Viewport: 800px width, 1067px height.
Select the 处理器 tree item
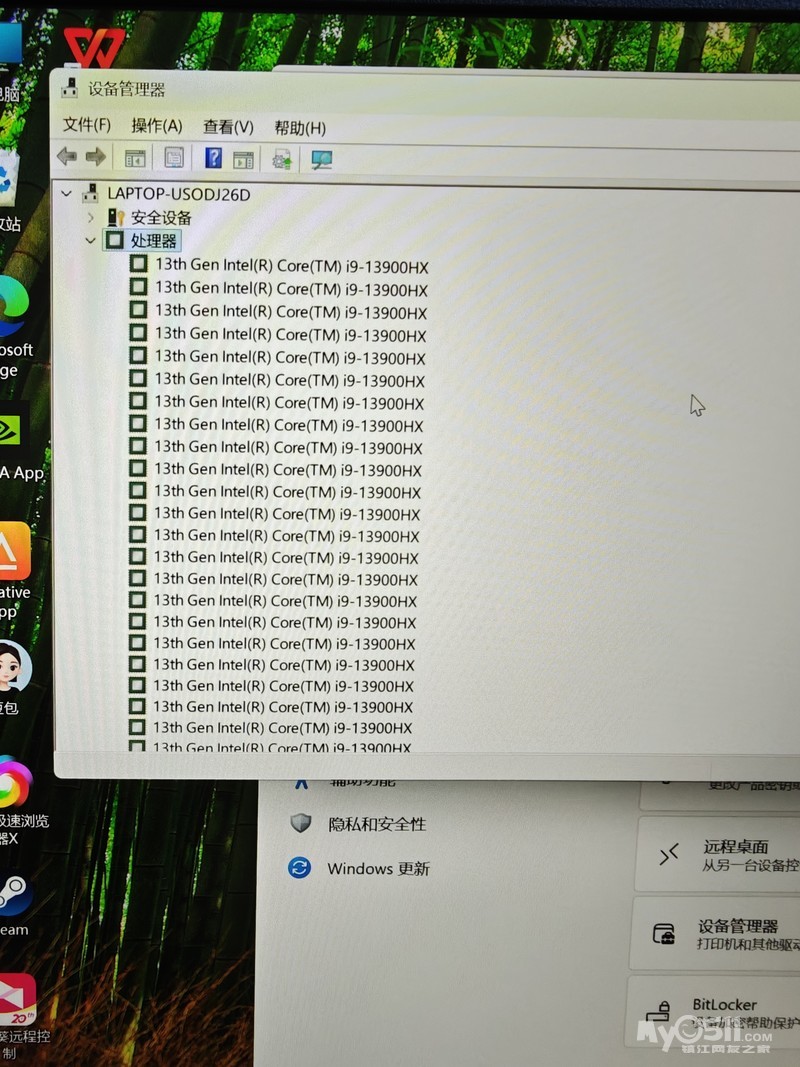[x=154, y=240]
